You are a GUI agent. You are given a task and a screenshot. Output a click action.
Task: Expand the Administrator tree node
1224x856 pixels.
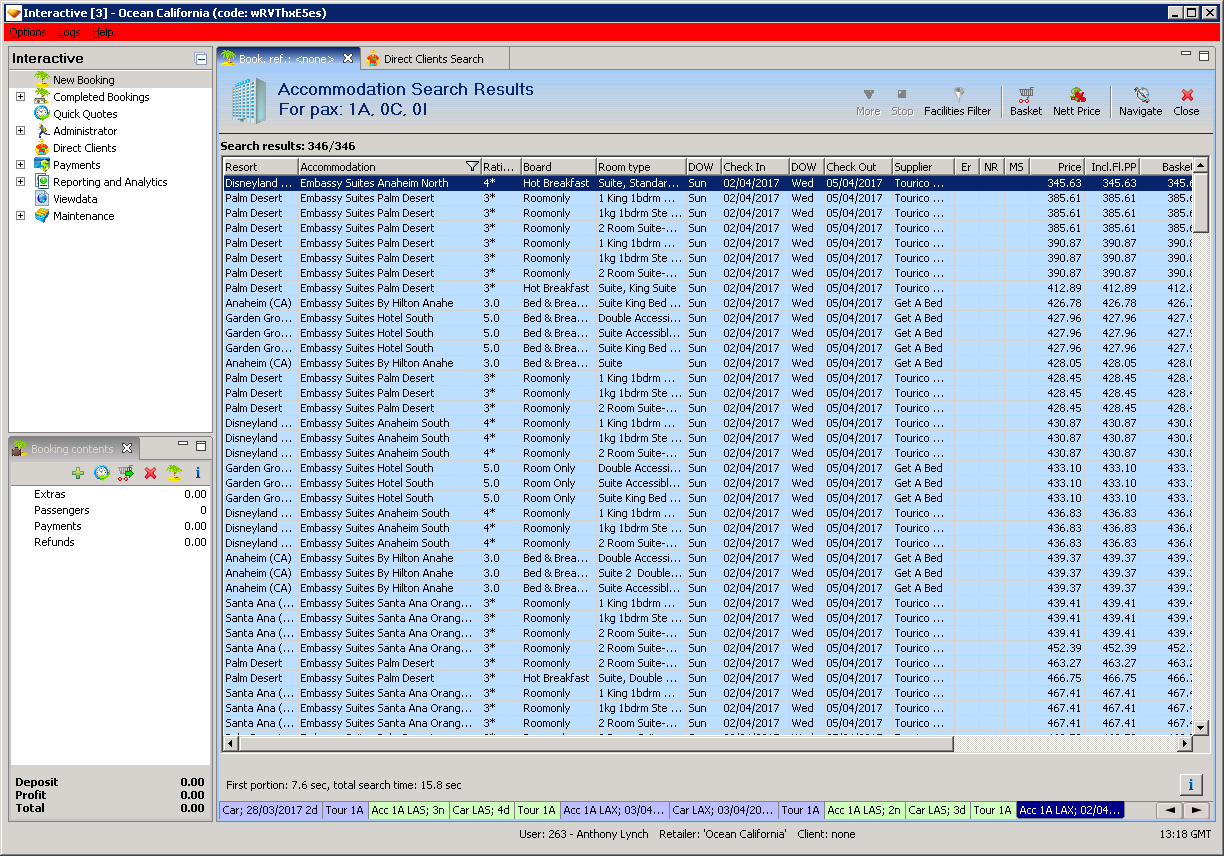(x=21, y=131)
